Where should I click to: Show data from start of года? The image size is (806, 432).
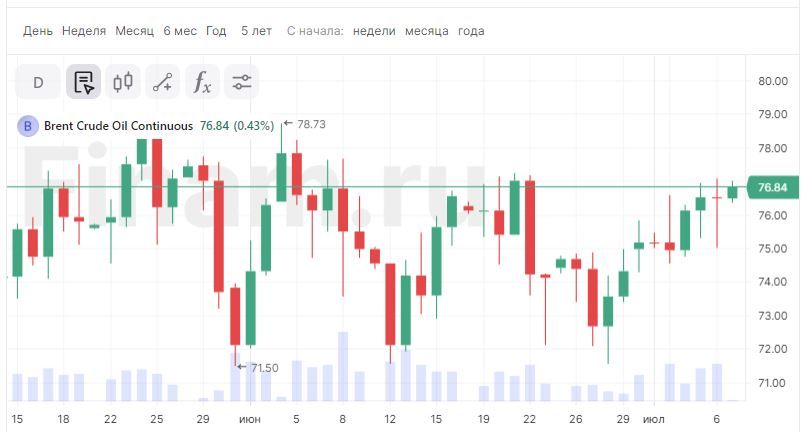pos(471,31)
